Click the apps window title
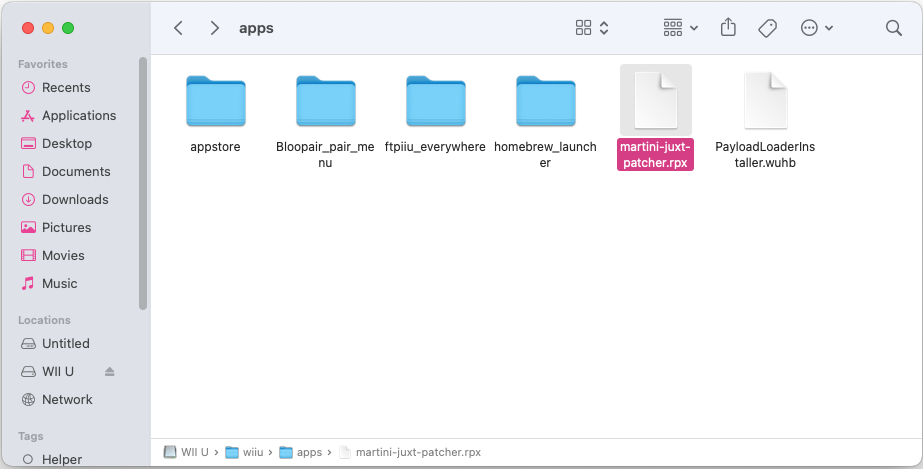 [x=256, y=28]
